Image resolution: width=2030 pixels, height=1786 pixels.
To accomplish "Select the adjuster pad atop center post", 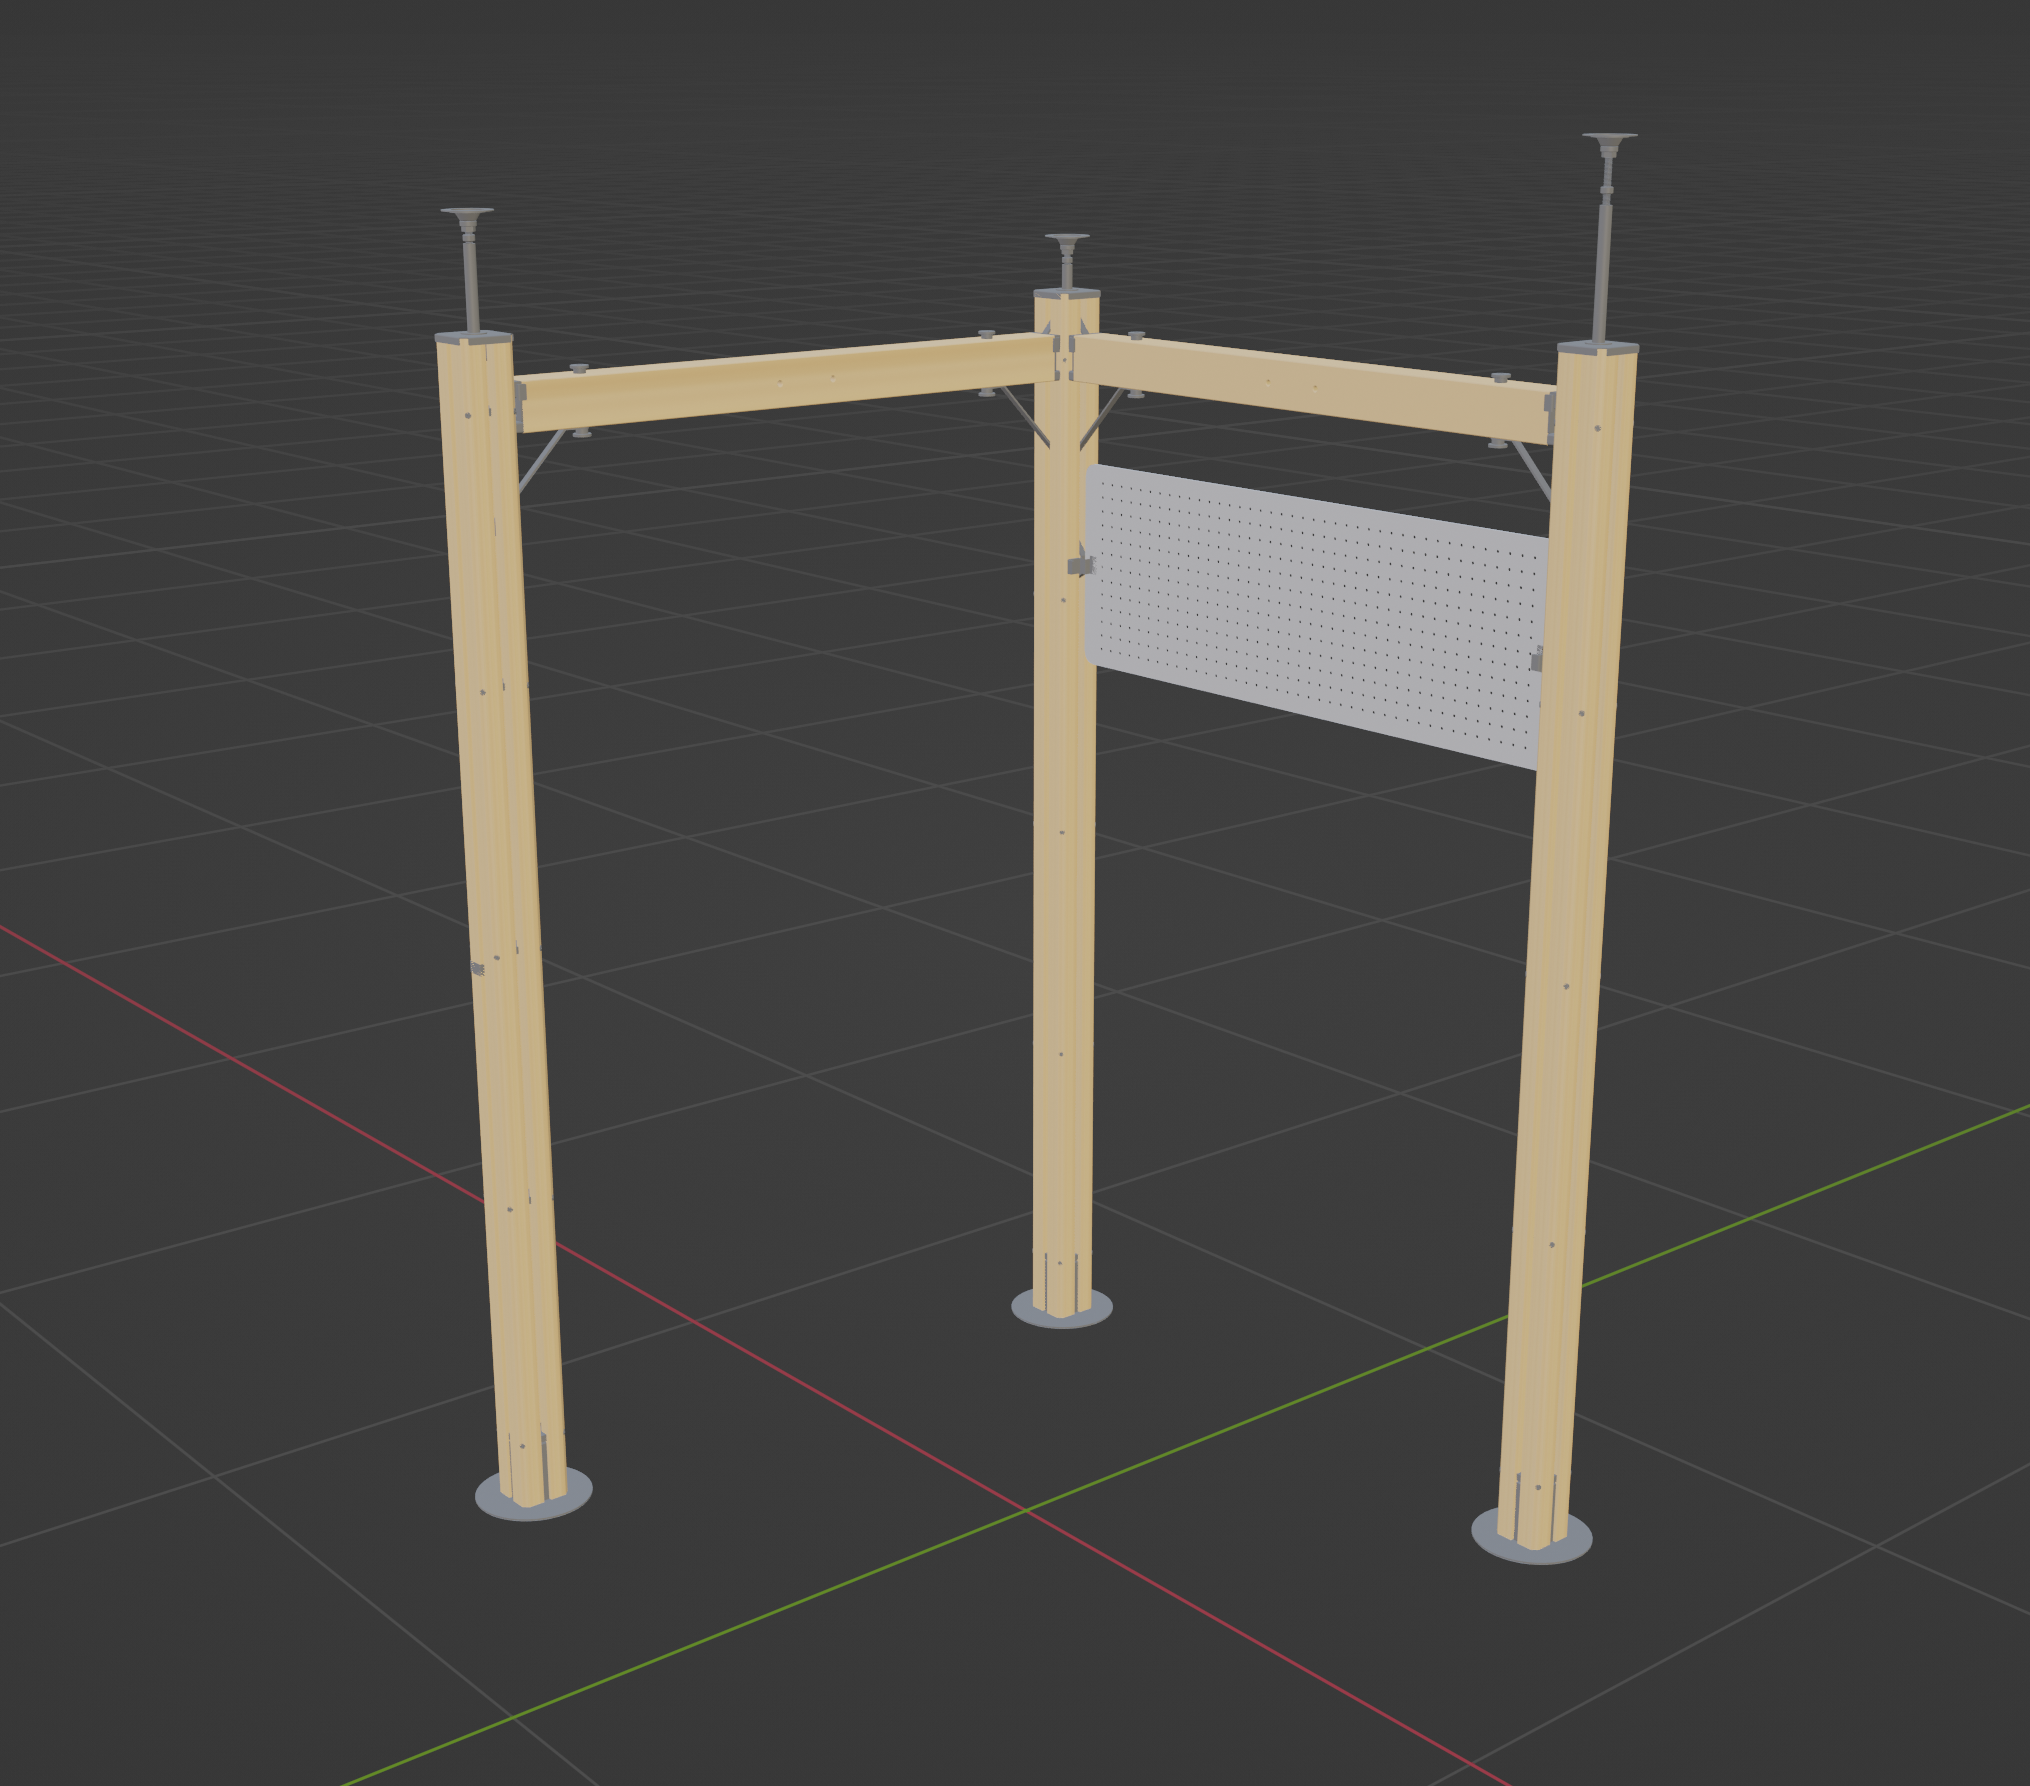I will pos(1067,239).
